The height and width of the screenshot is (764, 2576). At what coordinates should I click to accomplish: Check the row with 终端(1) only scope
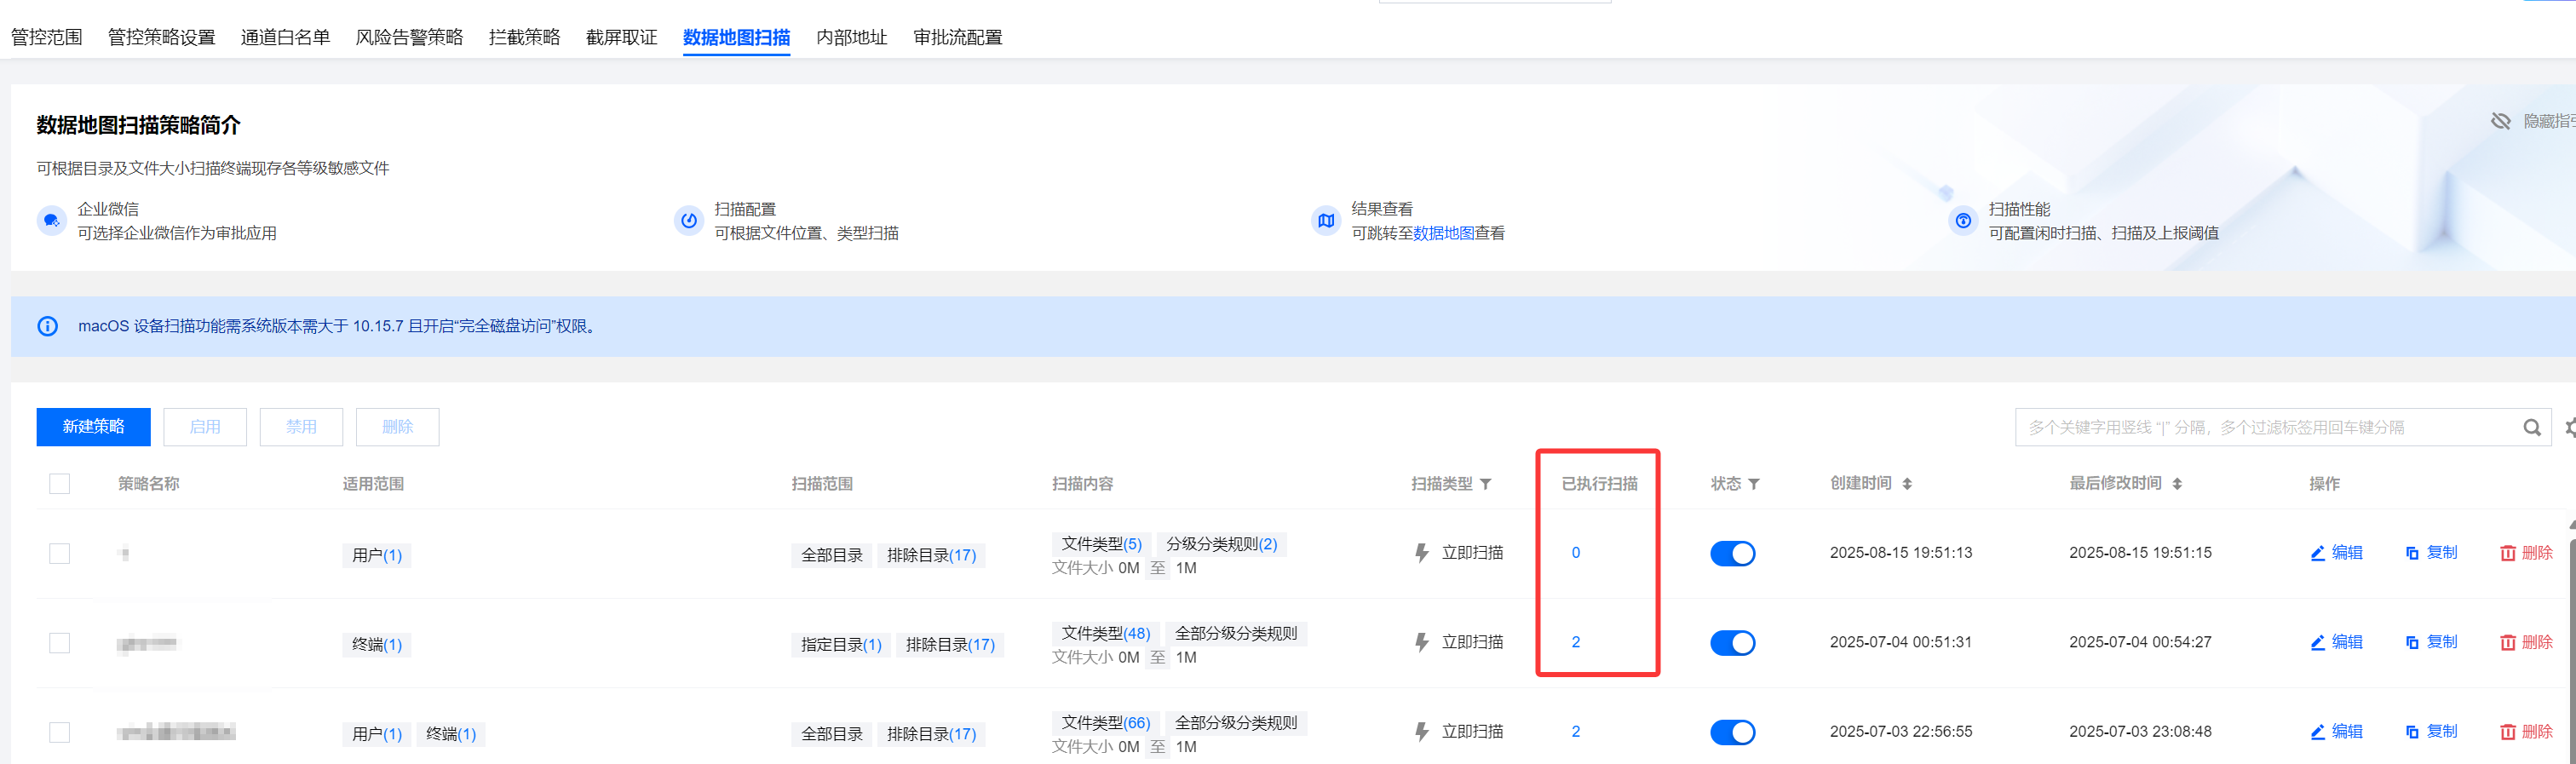[x=60, y=643]
